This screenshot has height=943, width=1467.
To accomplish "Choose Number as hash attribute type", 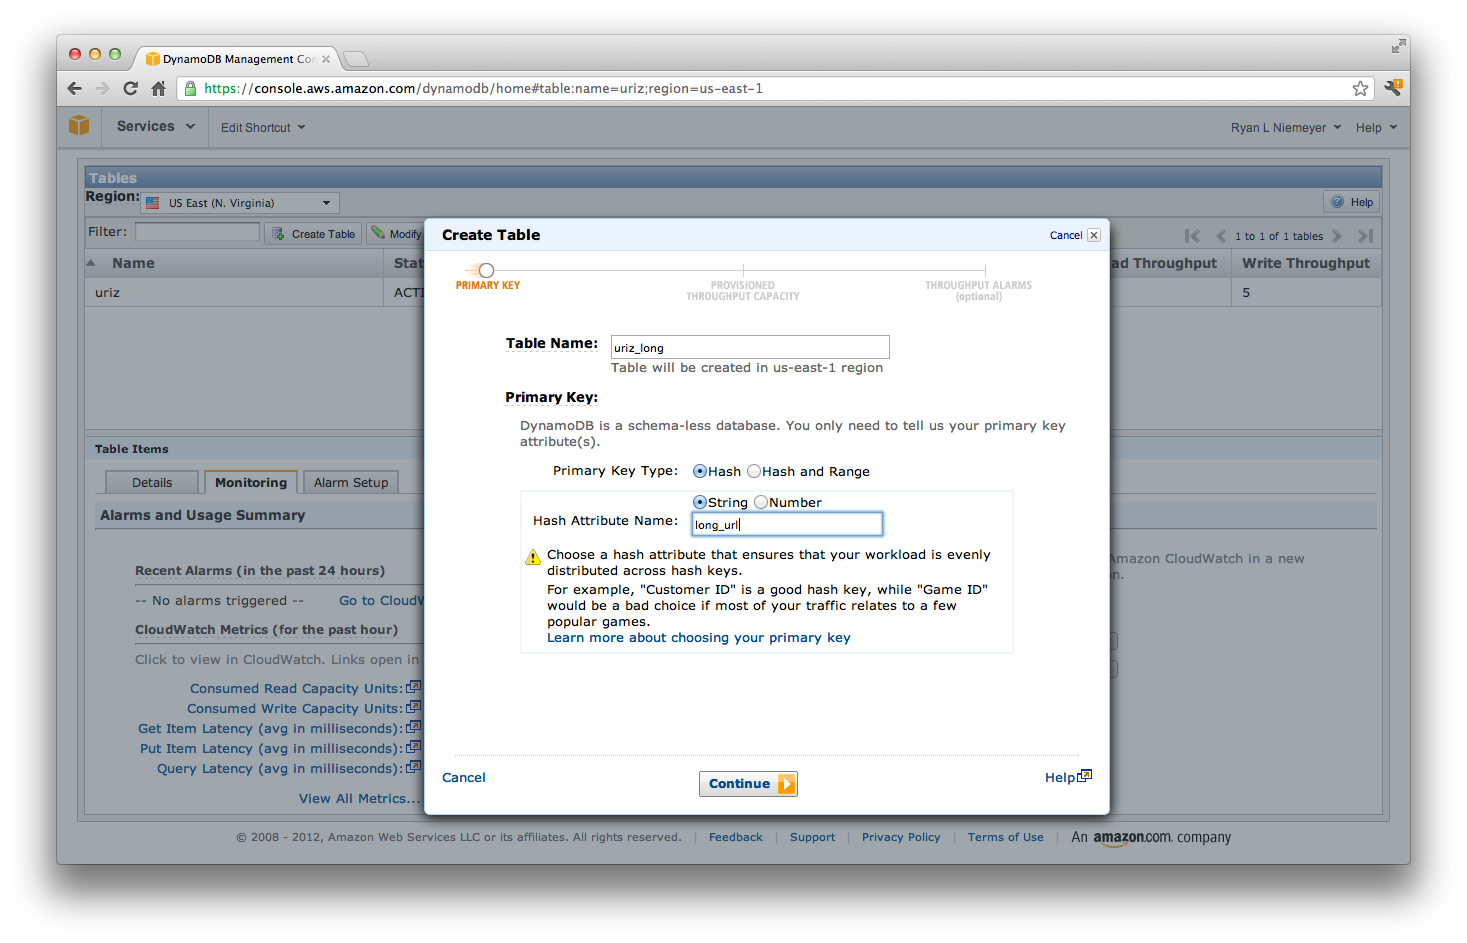I will [x=760, y=502].
